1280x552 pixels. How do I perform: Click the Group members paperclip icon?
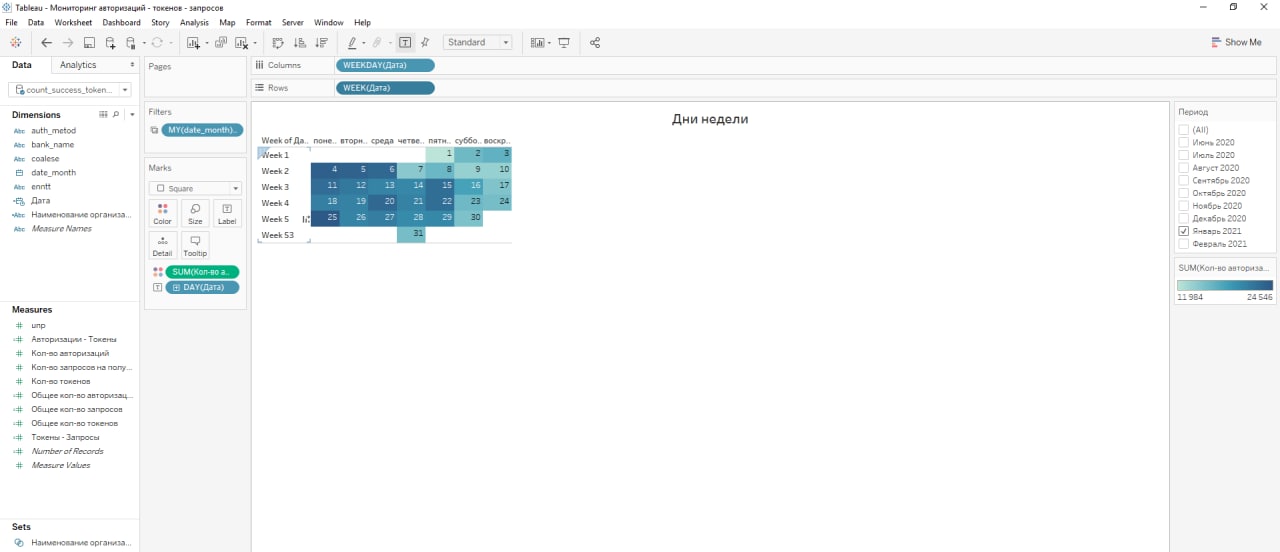click(x=378, y=43)
